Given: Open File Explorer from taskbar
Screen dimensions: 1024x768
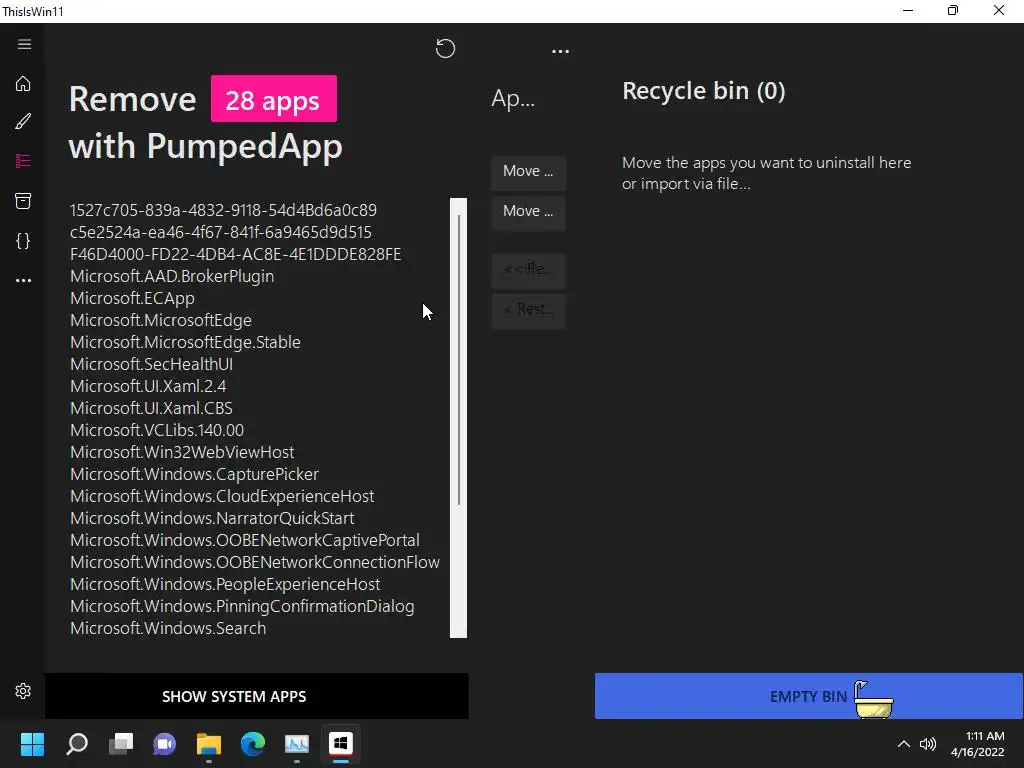Looking at the screenshot, I should click(209, 744).
